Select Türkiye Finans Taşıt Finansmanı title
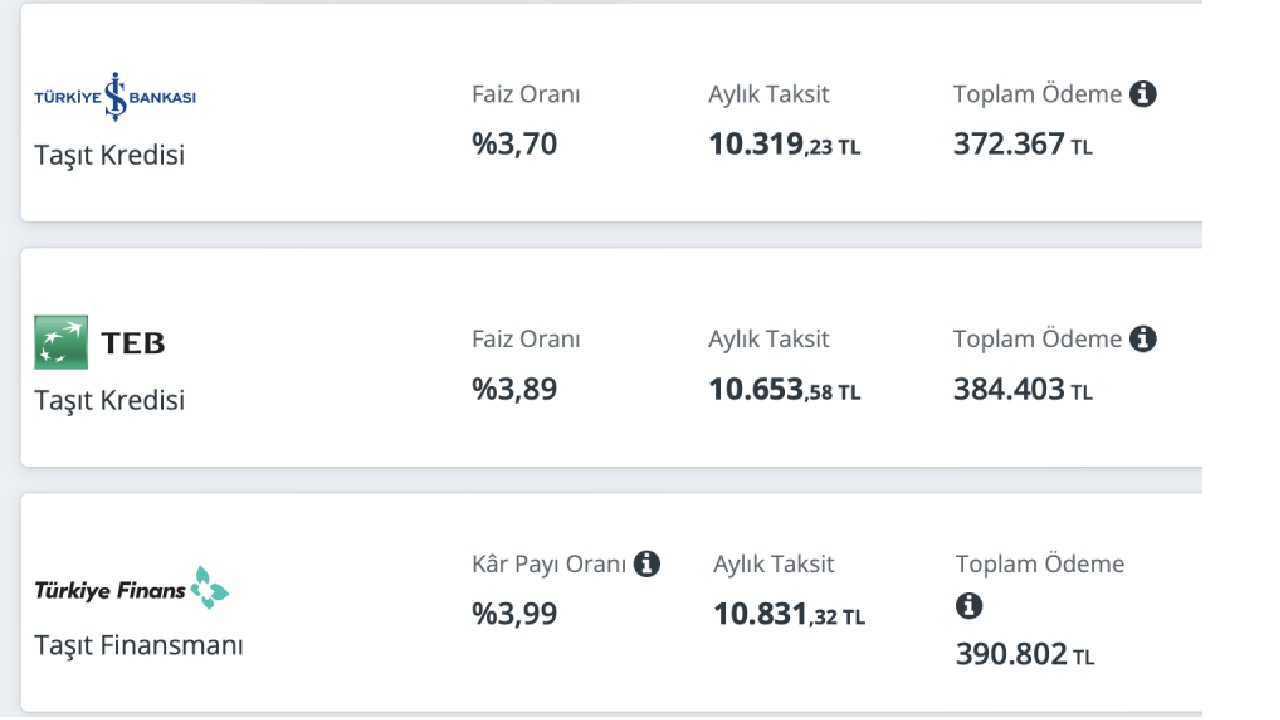 139,645
